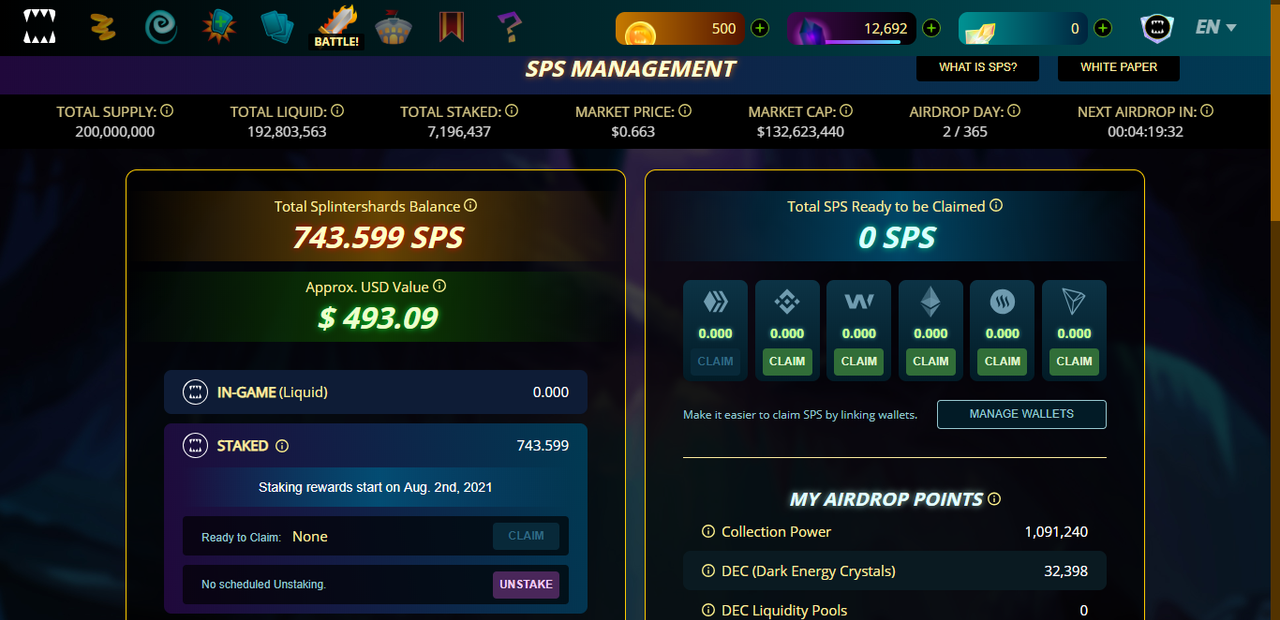Show info for Market Cap
The width and height of the screenshot is (1280, 620).
click(x=846, y=111)
